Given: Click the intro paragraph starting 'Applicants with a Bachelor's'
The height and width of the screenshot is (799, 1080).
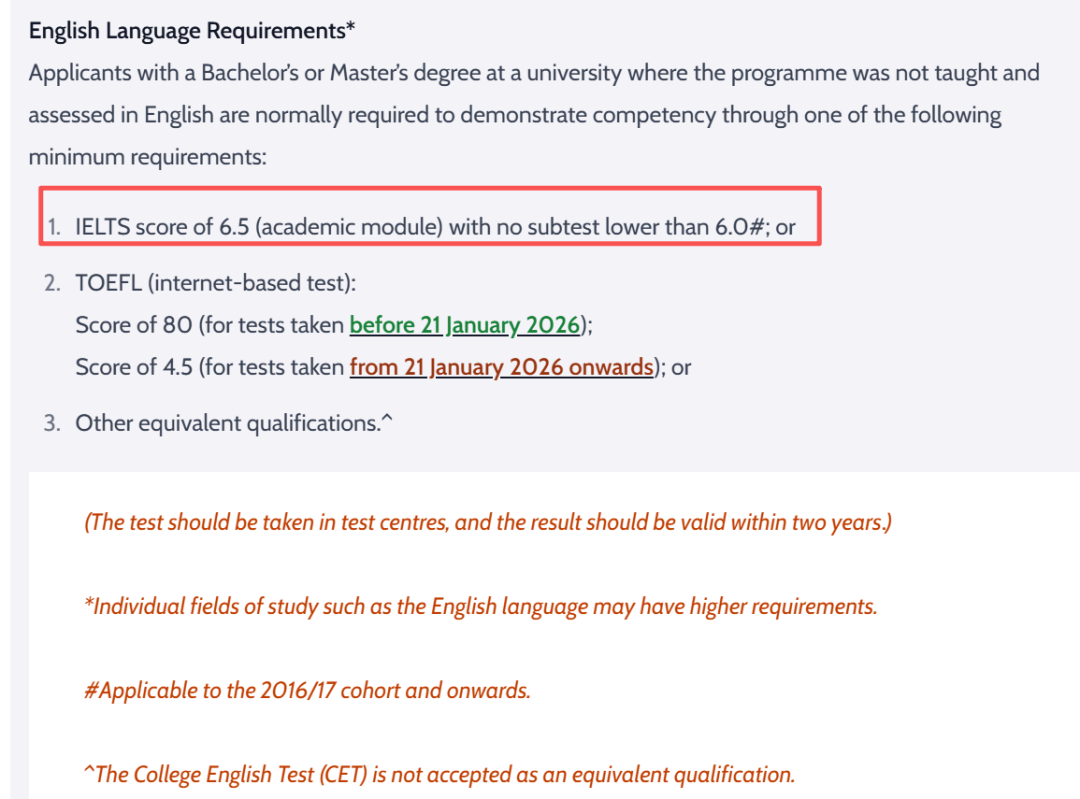Looking at the screenshot, I should click(x=534, y=114).
